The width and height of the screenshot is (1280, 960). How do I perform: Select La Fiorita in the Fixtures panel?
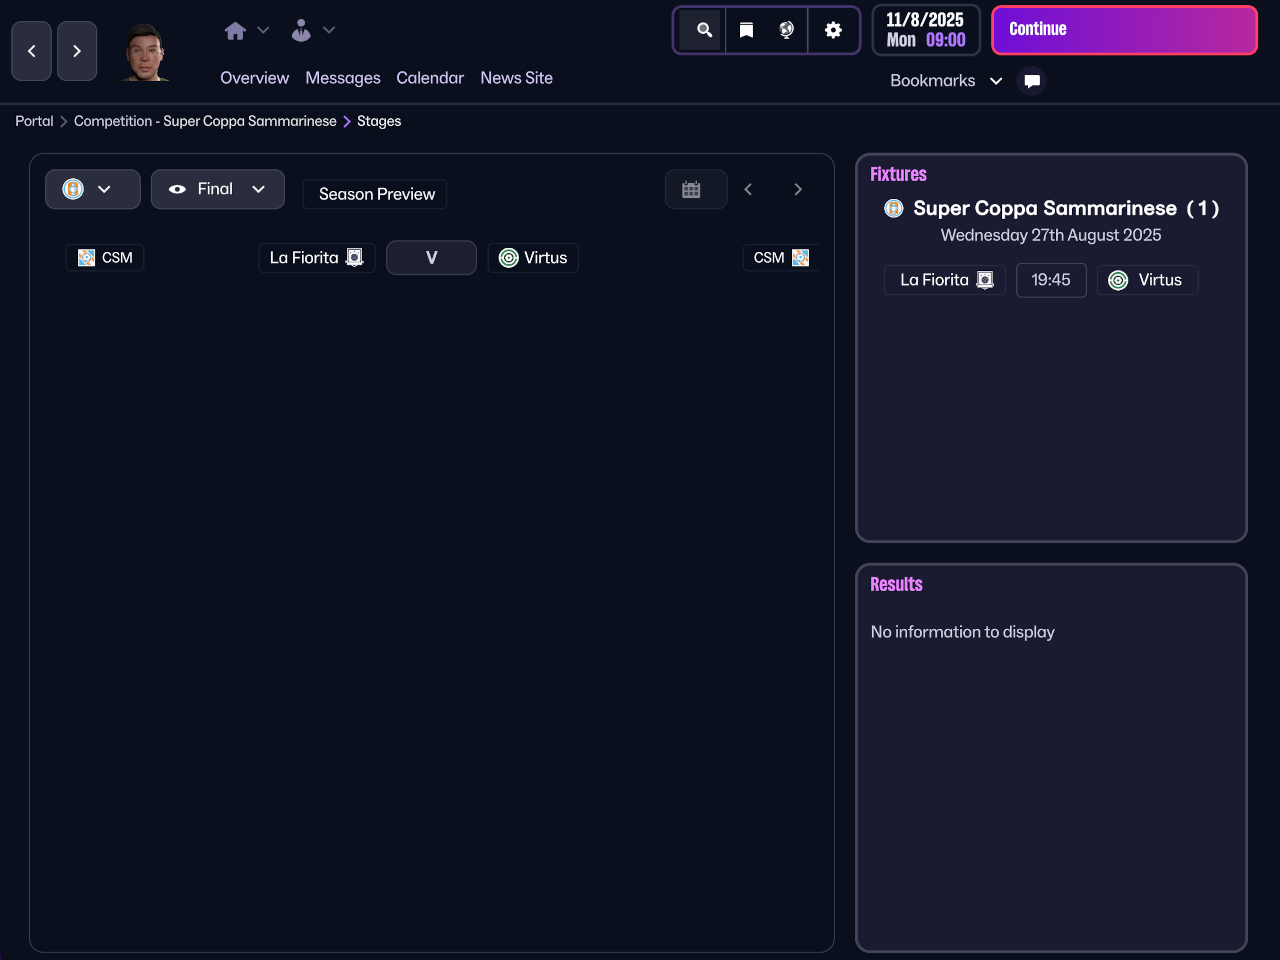[944, 280]
